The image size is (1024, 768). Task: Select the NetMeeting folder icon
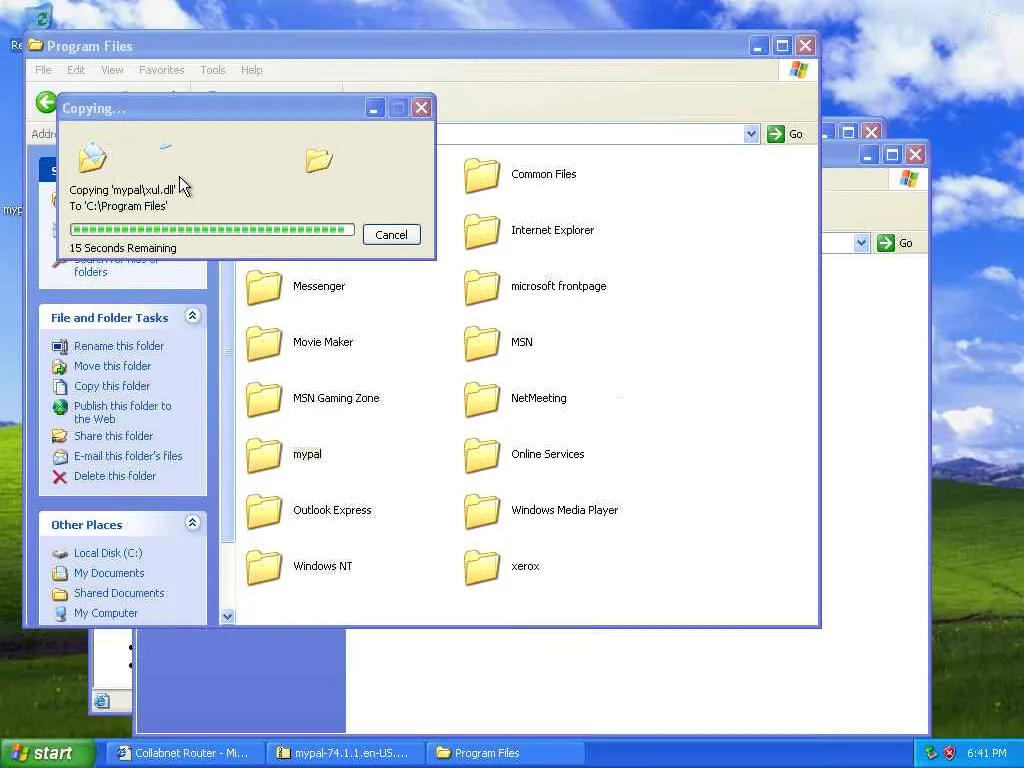pos(482,399)
